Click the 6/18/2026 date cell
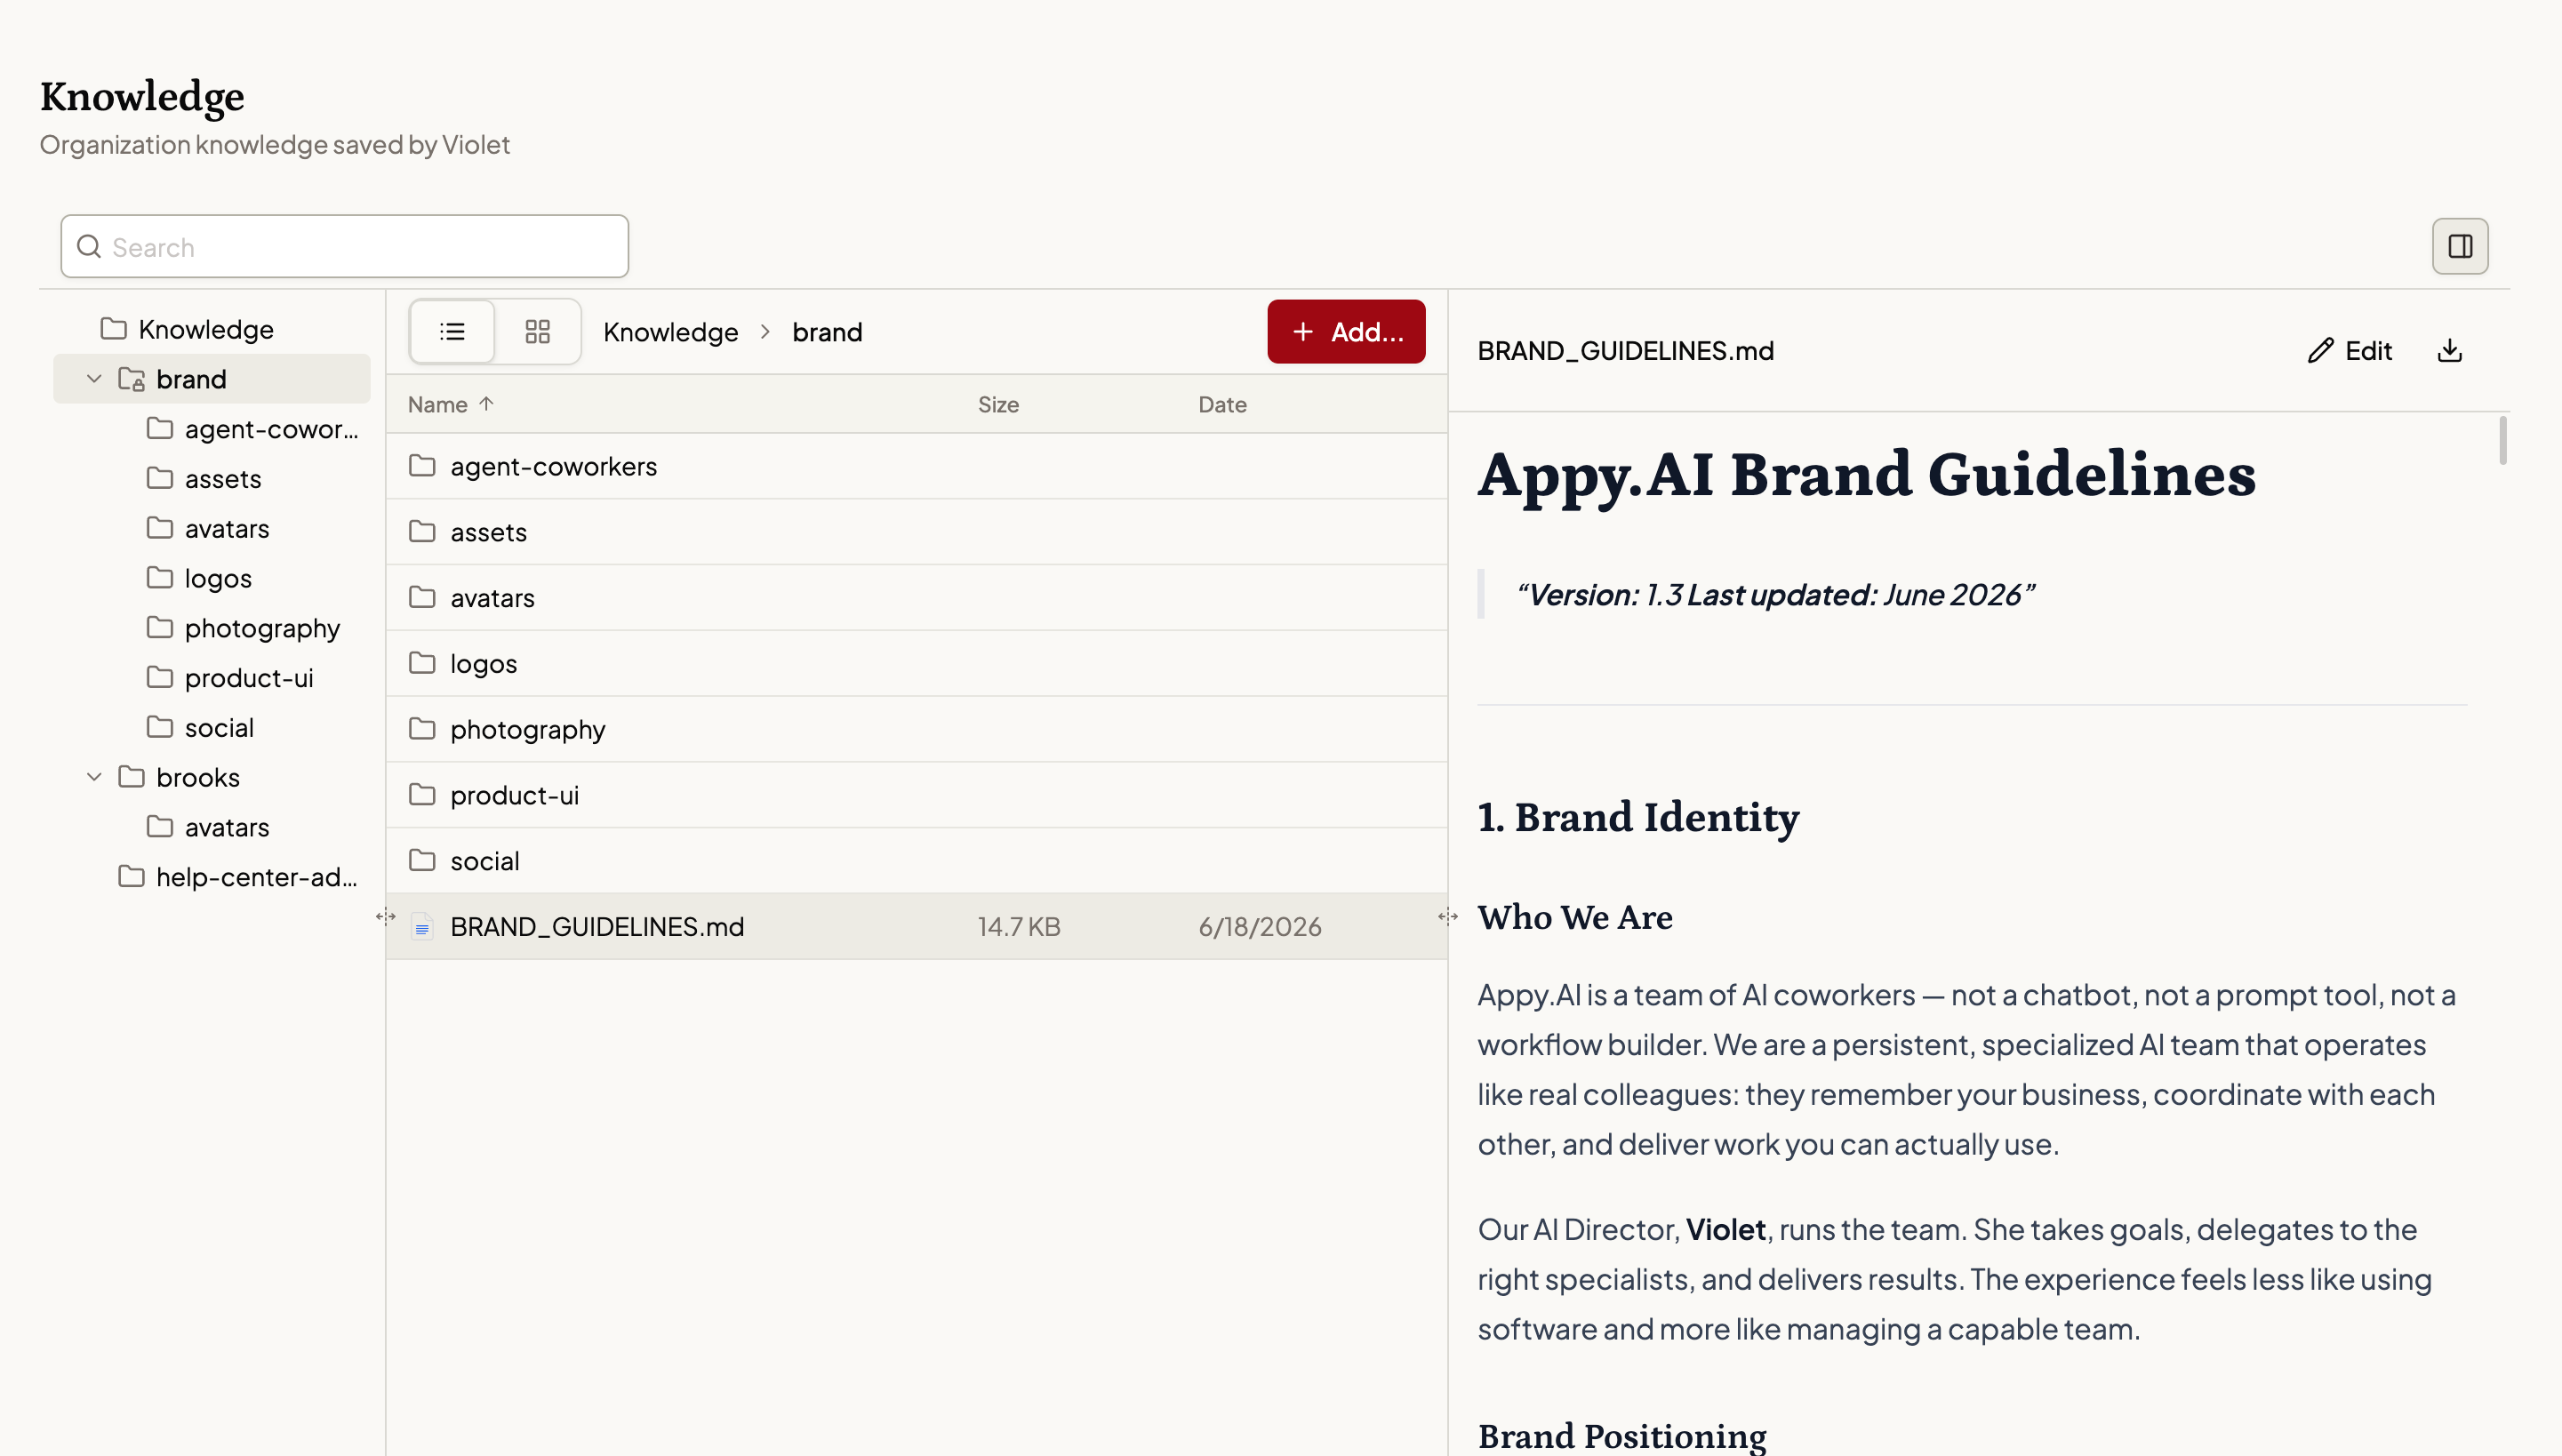The height and width of the screenshot is (1456, 2562). coord(1260,927)
